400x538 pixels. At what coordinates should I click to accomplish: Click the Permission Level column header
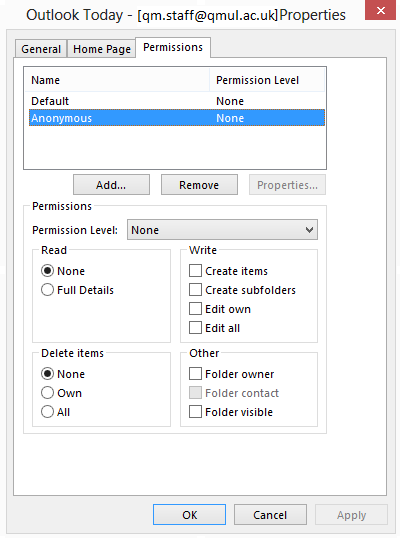coord(267,80)
